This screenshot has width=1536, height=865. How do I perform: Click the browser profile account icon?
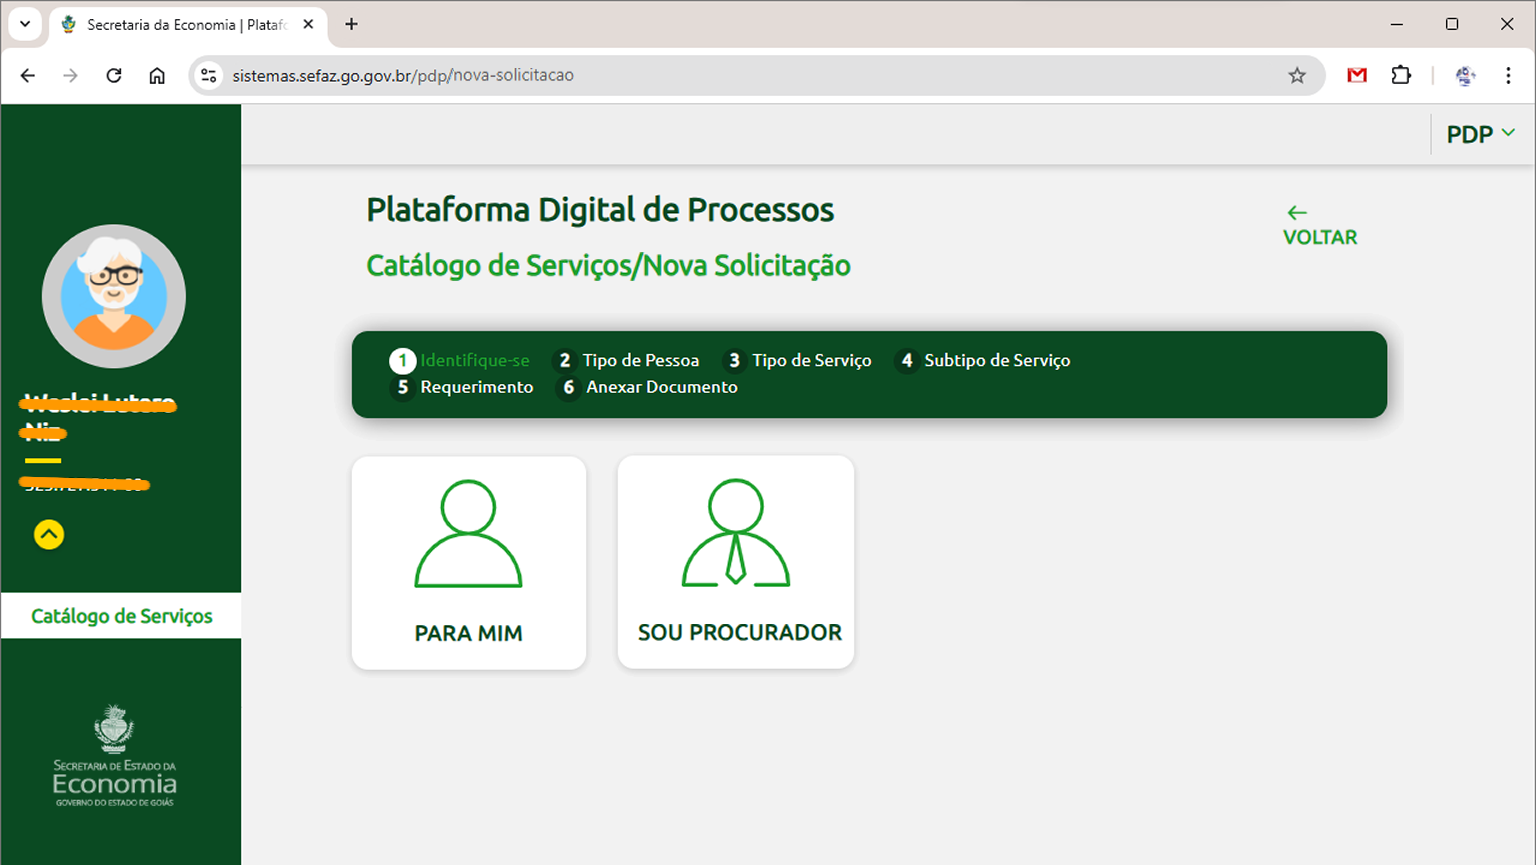coord(1465,75)
